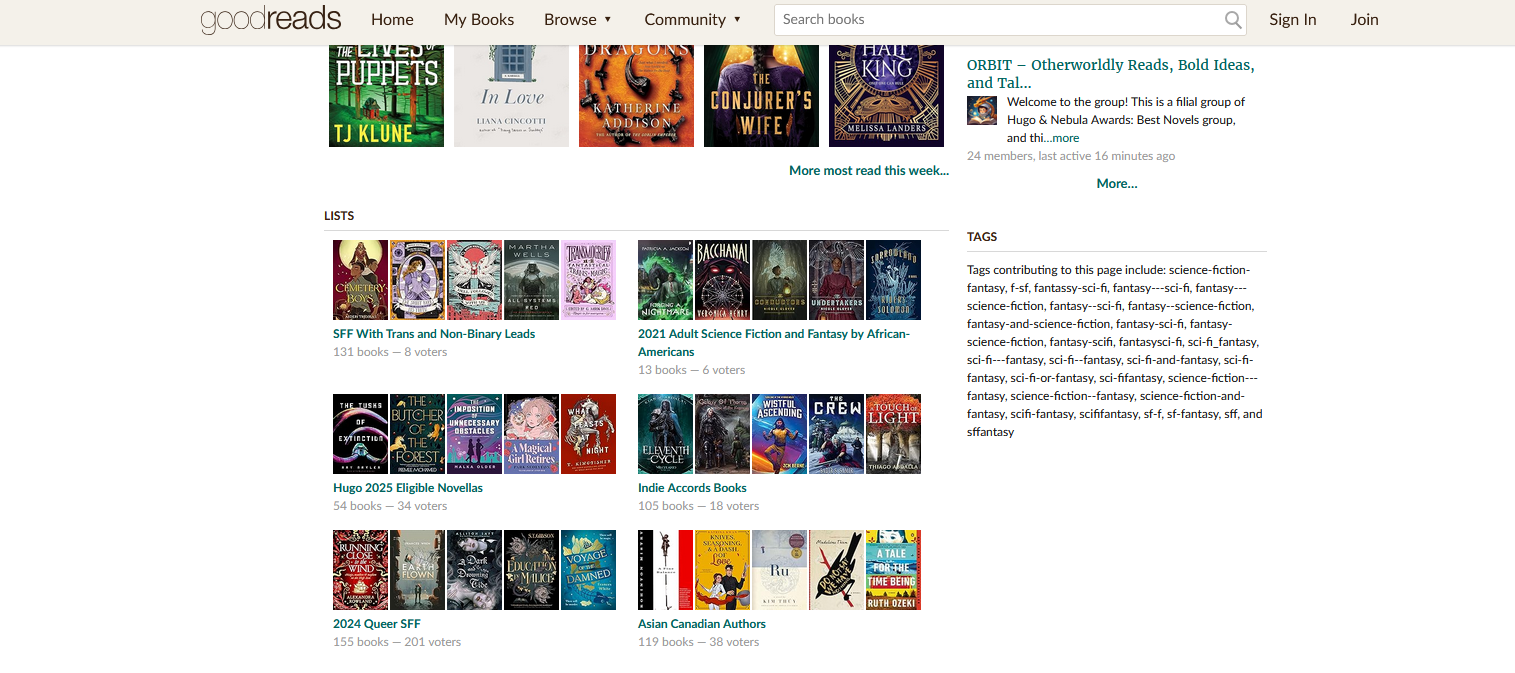Click the Join link
Viewport: 1515px width, 673px height.
1364,19
